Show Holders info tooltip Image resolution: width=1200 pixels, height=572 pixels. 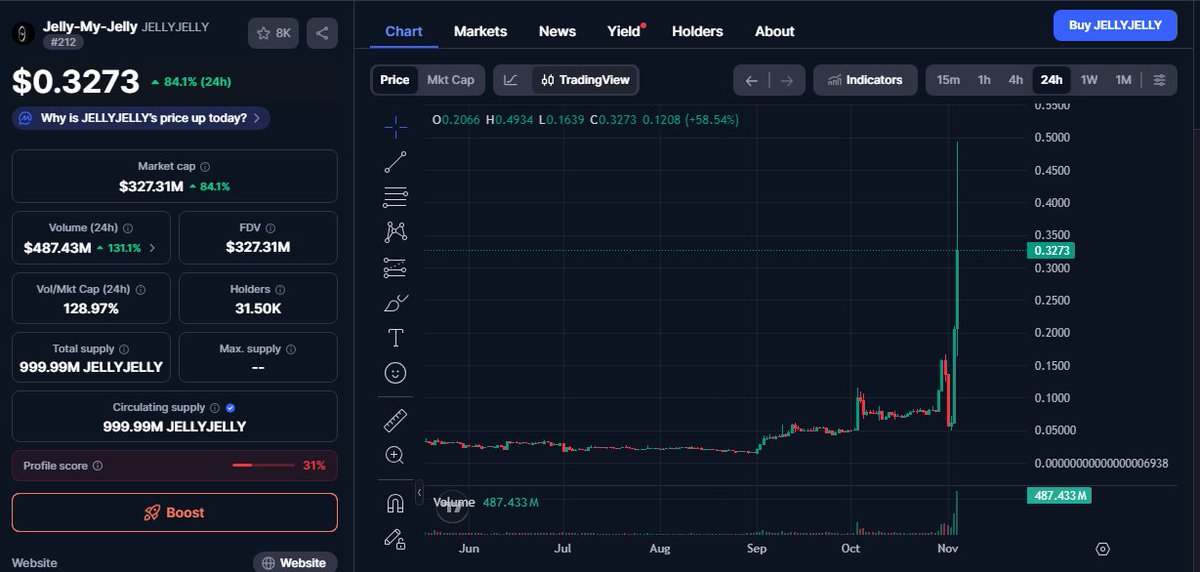coord(281,289)
